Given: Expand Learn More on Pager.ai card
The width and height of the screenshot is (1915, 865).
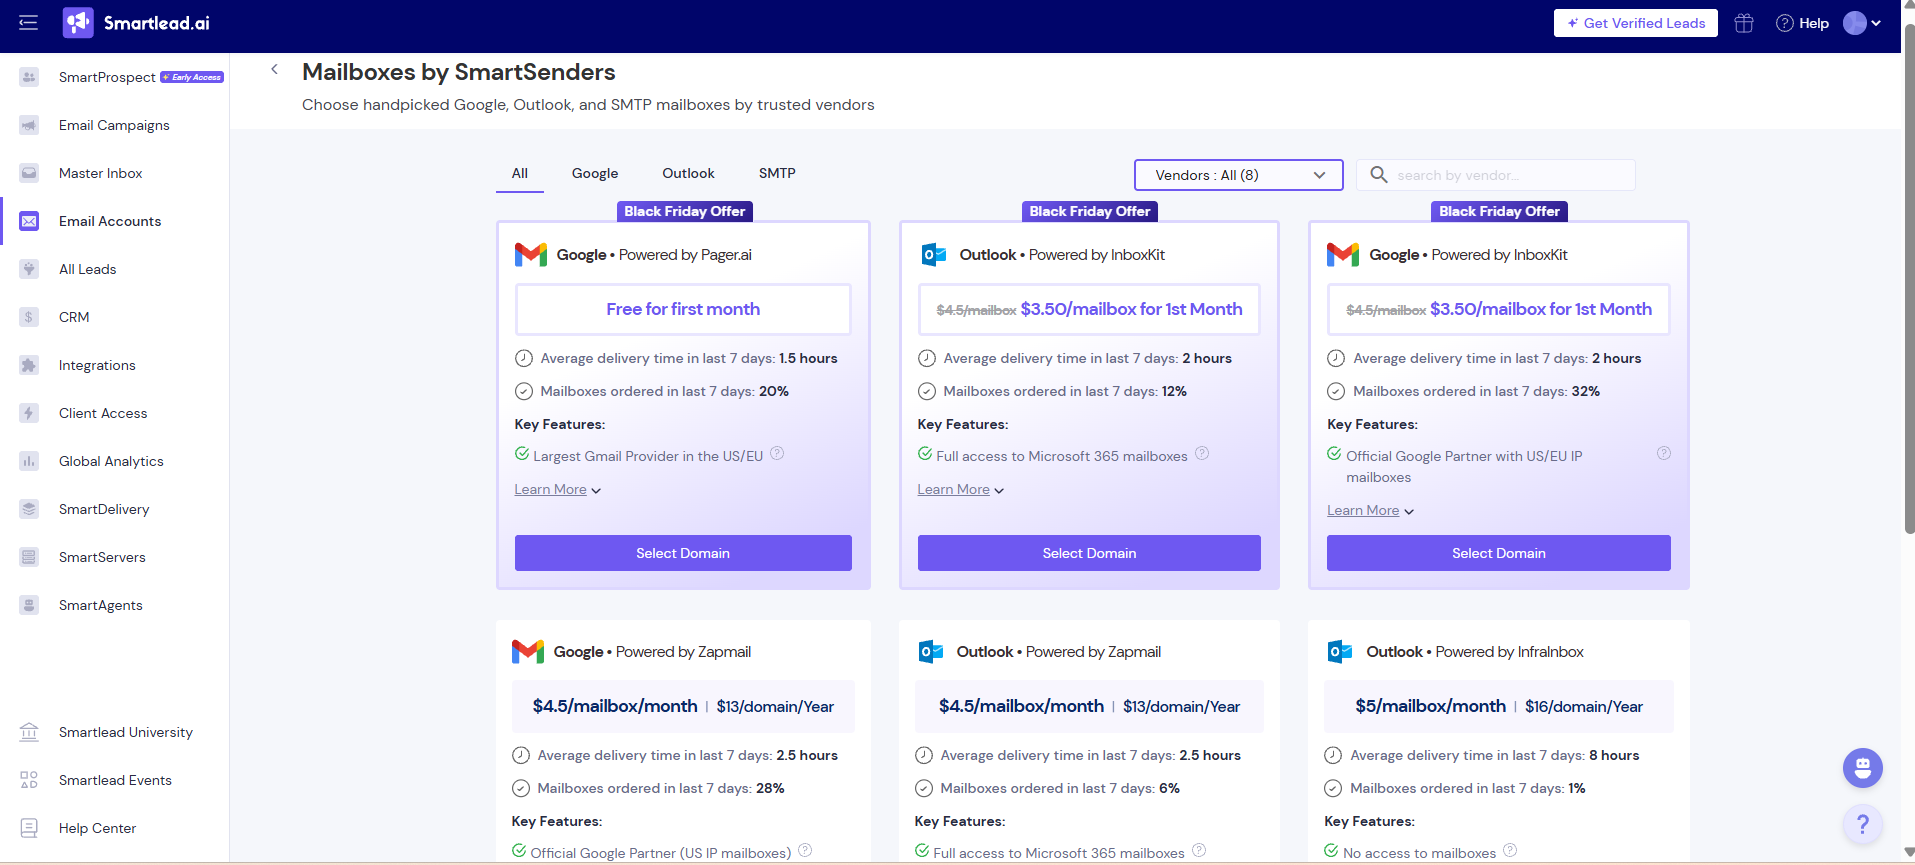Looking at the screenshot, I should pos(558,490).
